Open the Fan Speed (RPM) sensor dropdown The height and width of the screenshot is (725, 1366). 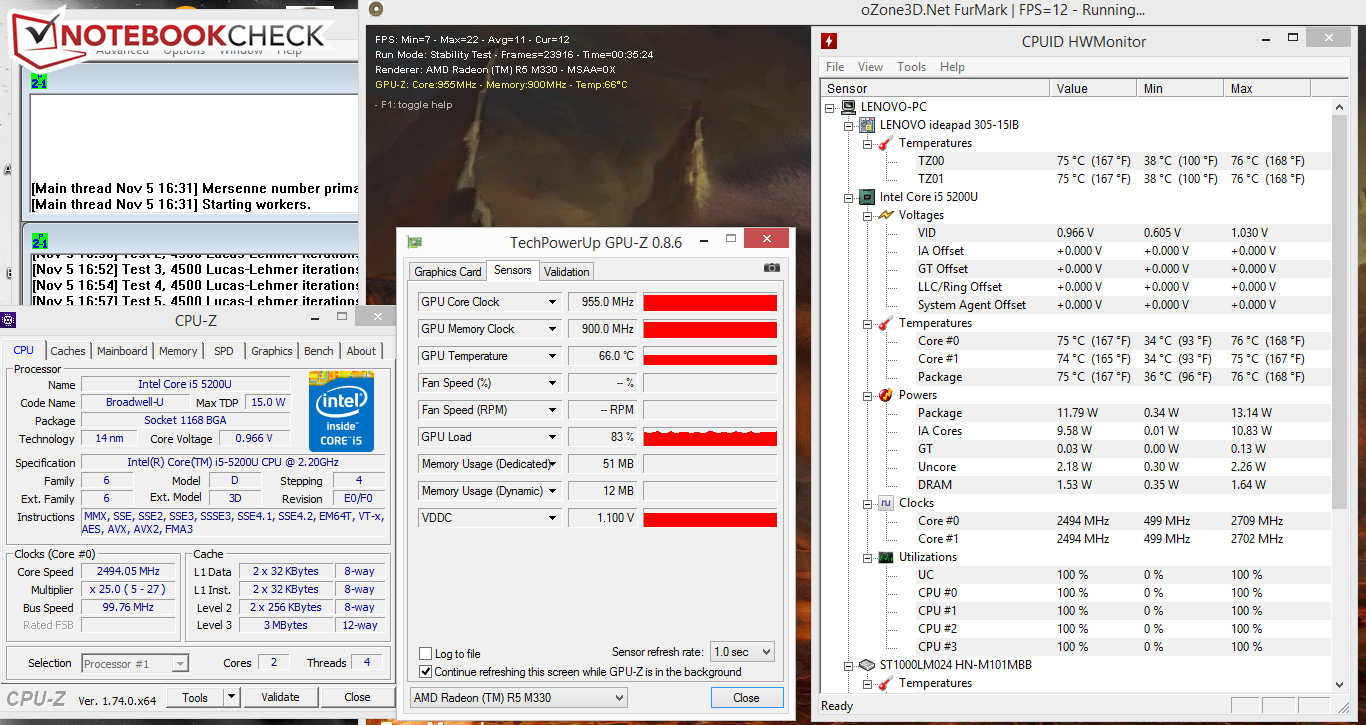click(x=551, y=410)
